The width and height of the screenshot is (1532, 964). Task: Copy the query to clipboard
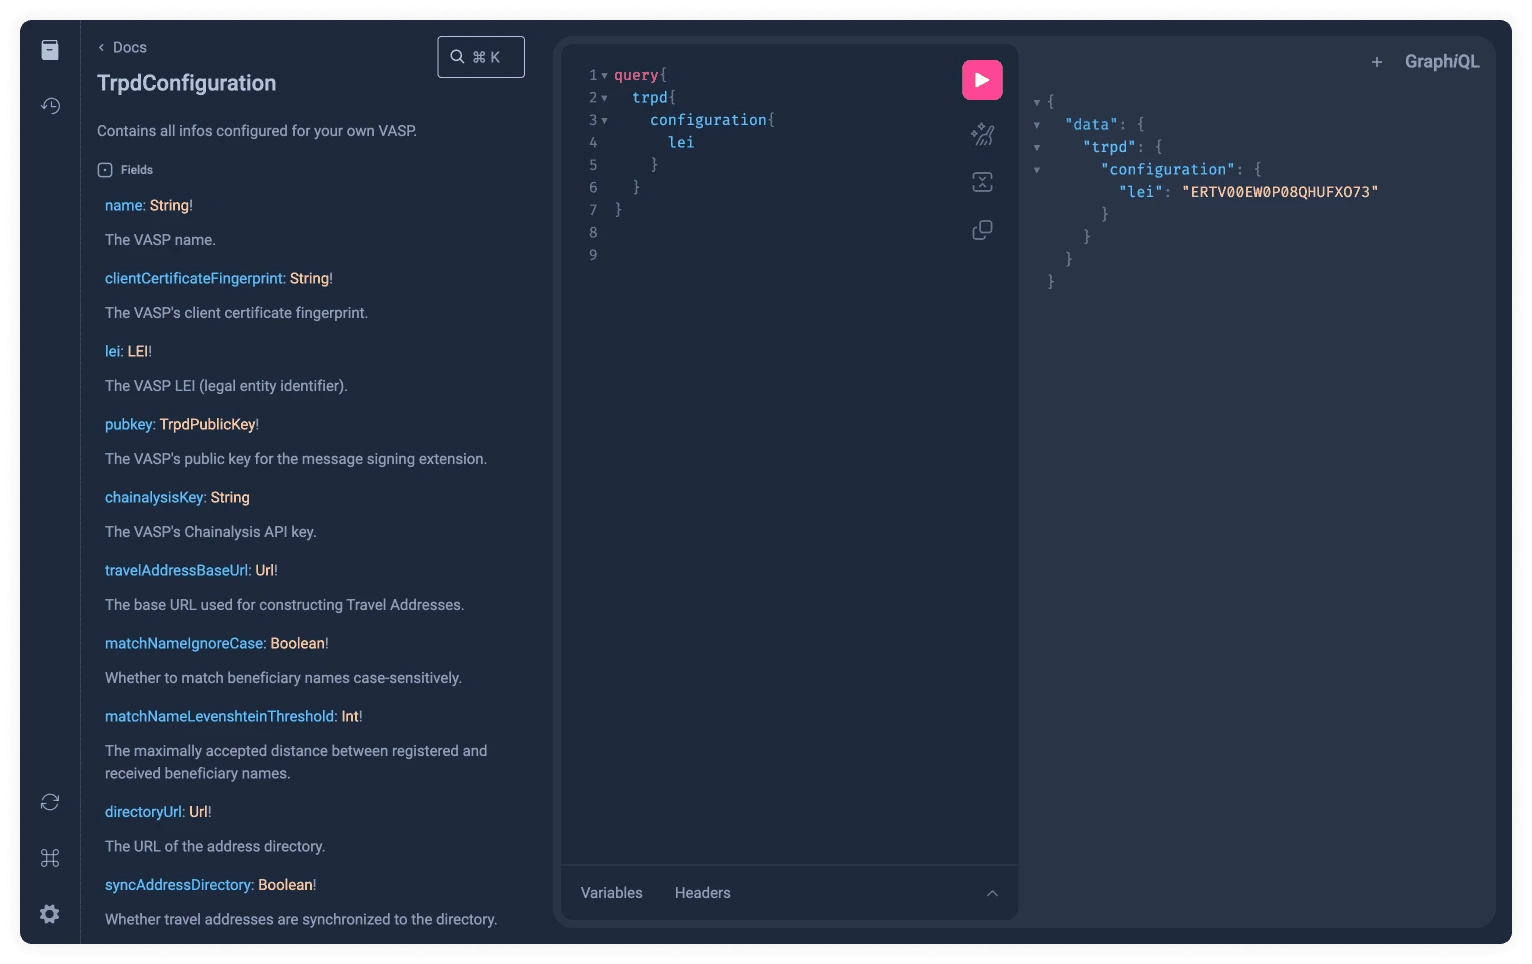pos(981,229)
